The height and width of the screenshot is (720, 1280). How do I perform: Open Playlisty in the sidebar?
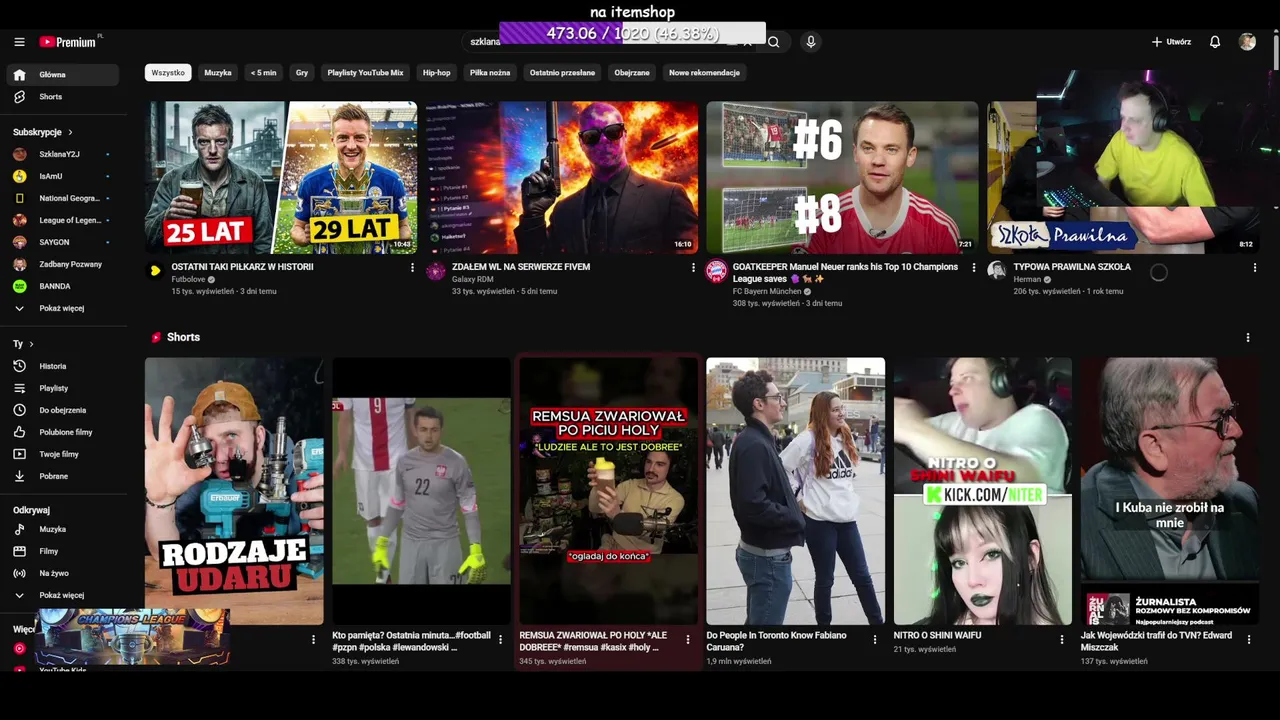tap(62, 388)
